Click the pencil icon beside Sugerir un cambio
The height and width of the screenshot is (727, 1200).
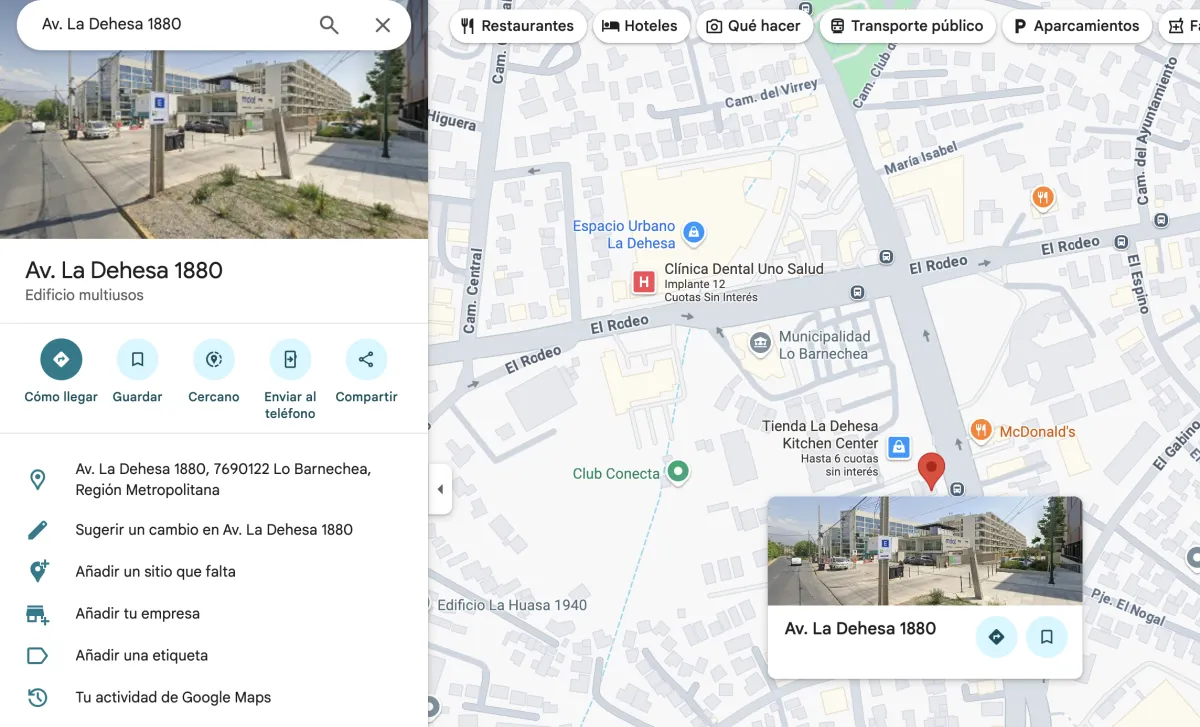[x=37, y=530]
